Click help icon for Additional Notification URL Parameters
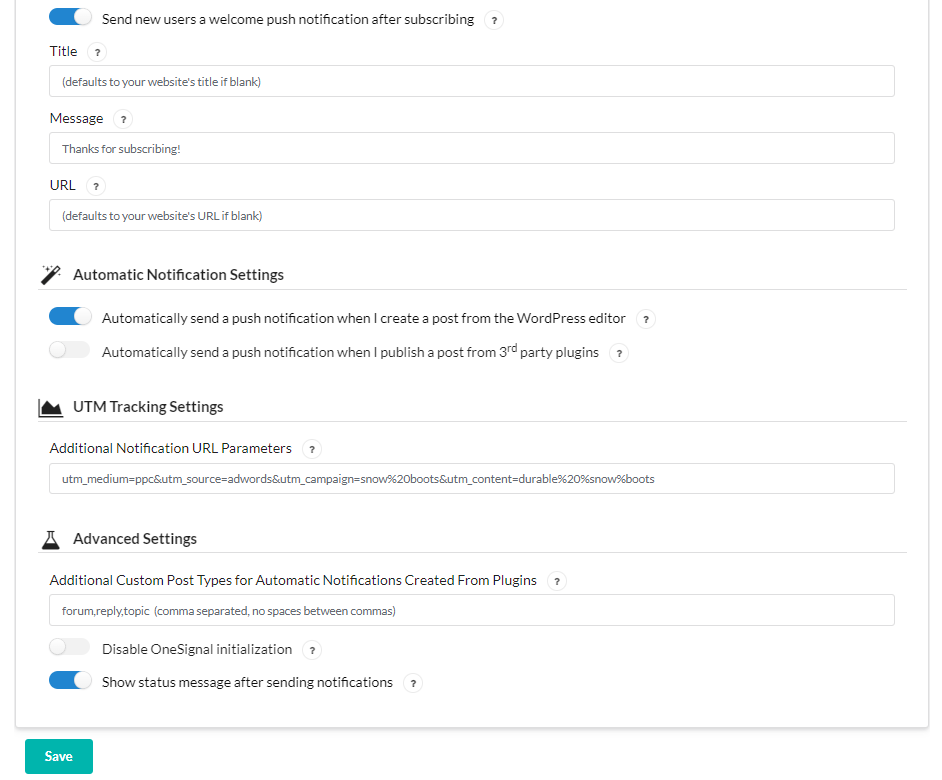This screenshot has height=780, width=942. pos(312,449)
